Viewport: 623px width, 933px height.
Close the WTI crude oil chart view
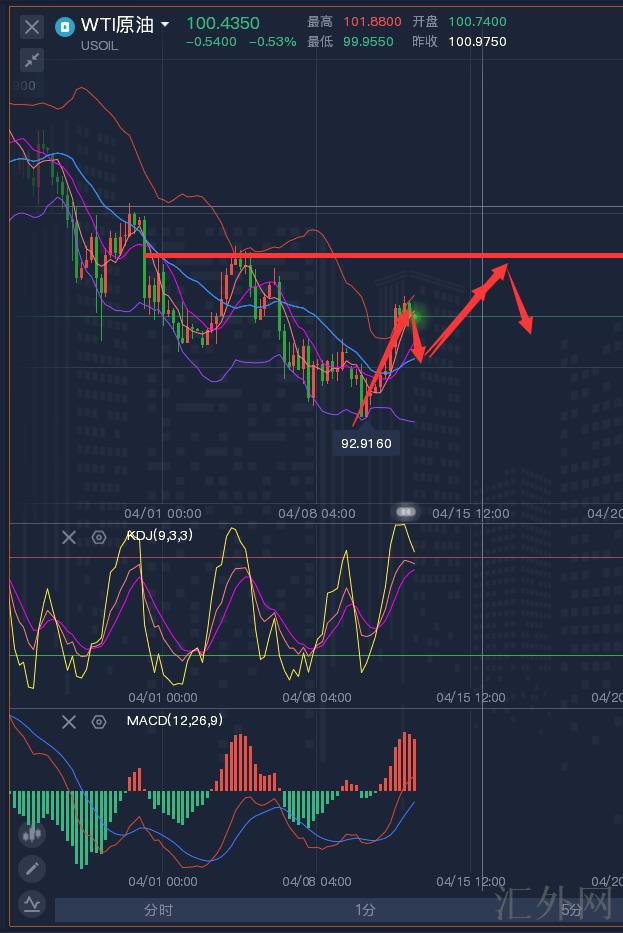tap(32, 27)
